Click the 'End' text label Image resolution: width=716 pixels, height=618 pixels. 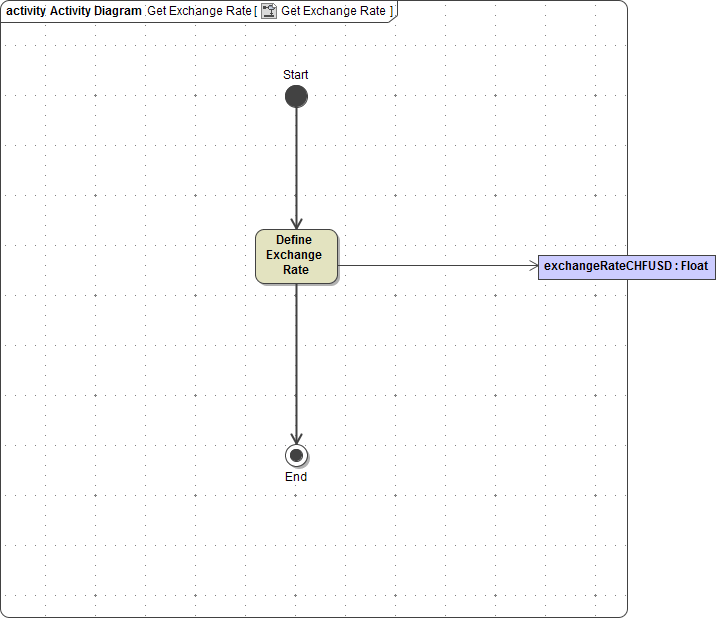point(296,477)
